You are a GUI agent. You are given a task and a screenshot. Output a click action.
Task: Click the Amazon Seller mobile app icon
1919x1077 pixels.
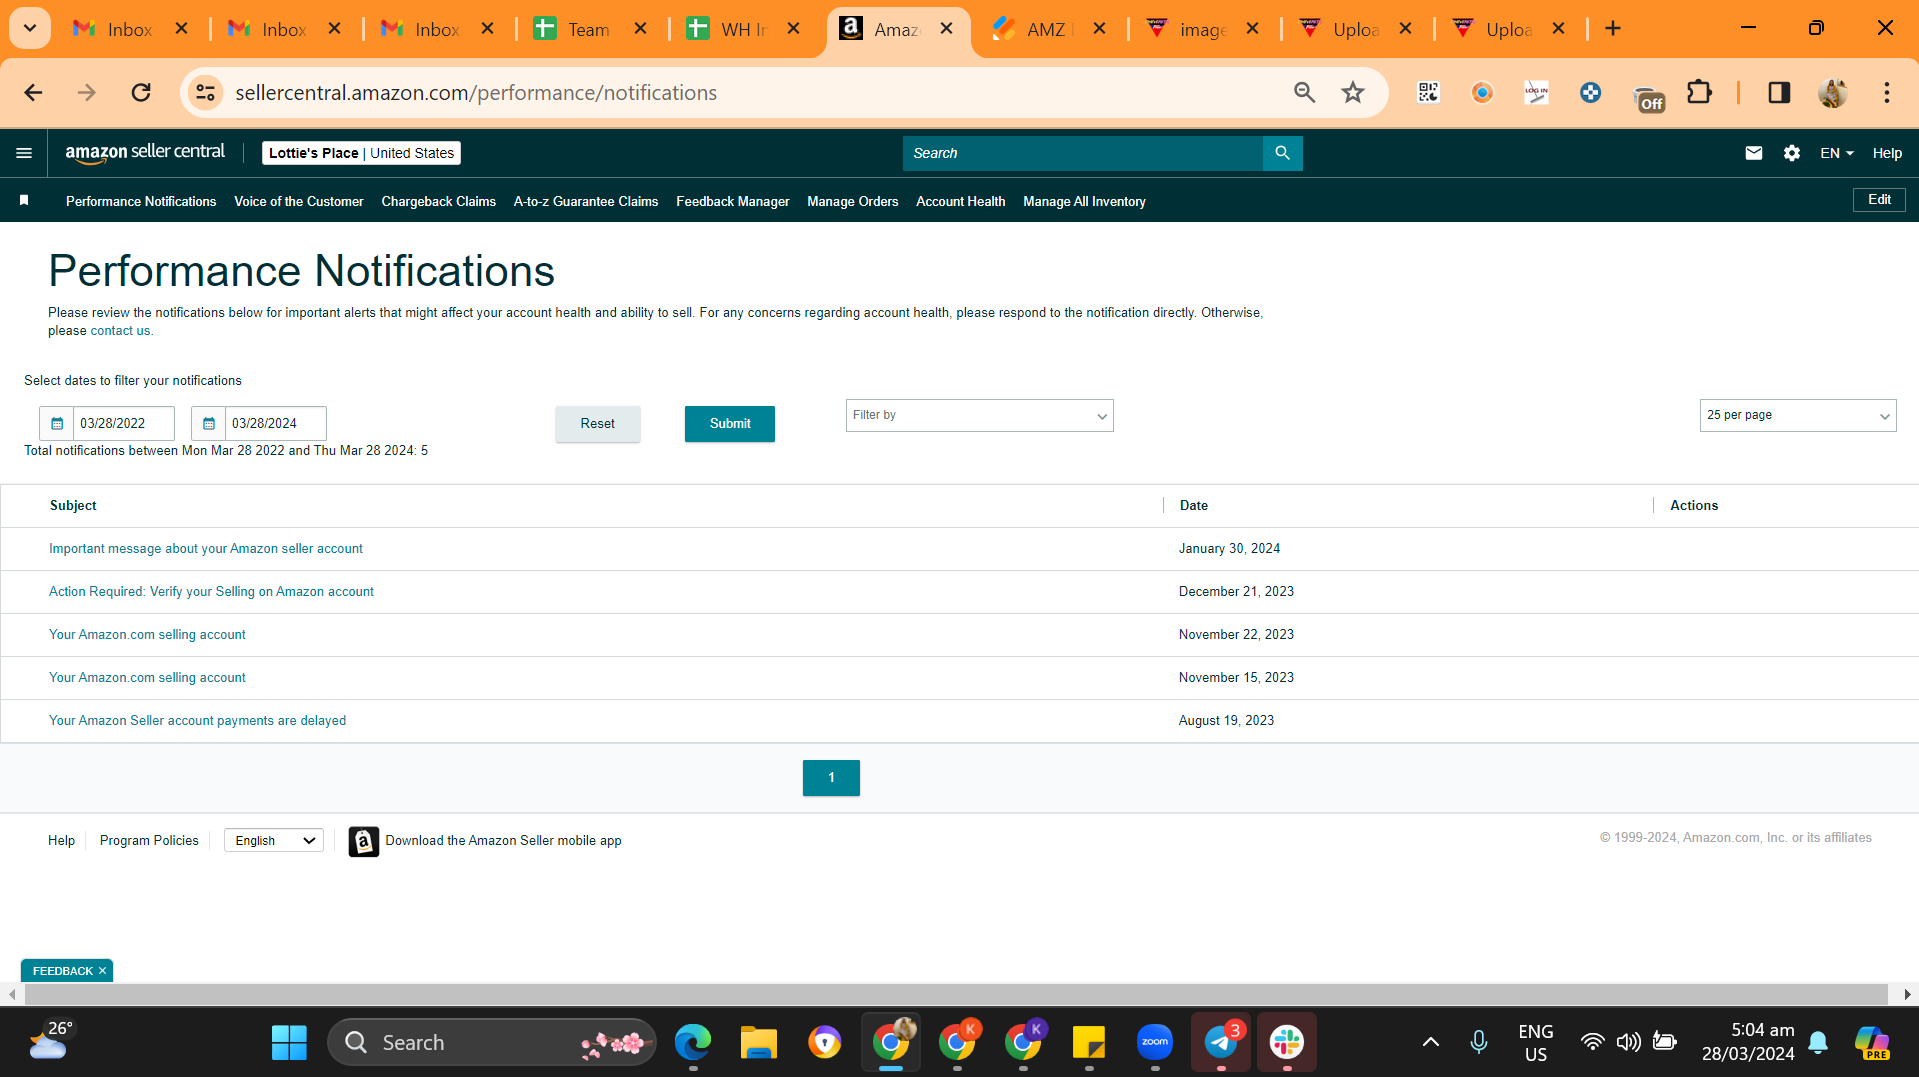(364, 841)
